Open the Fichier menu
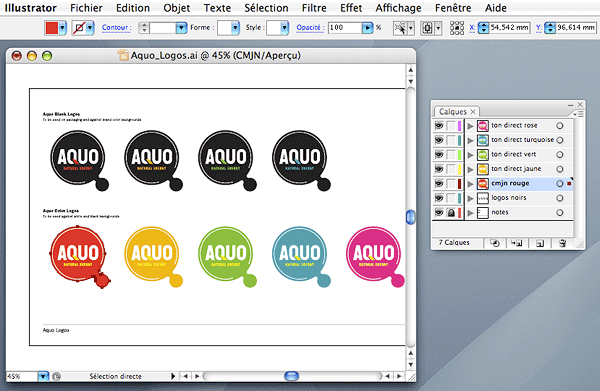 pos(86,8)
